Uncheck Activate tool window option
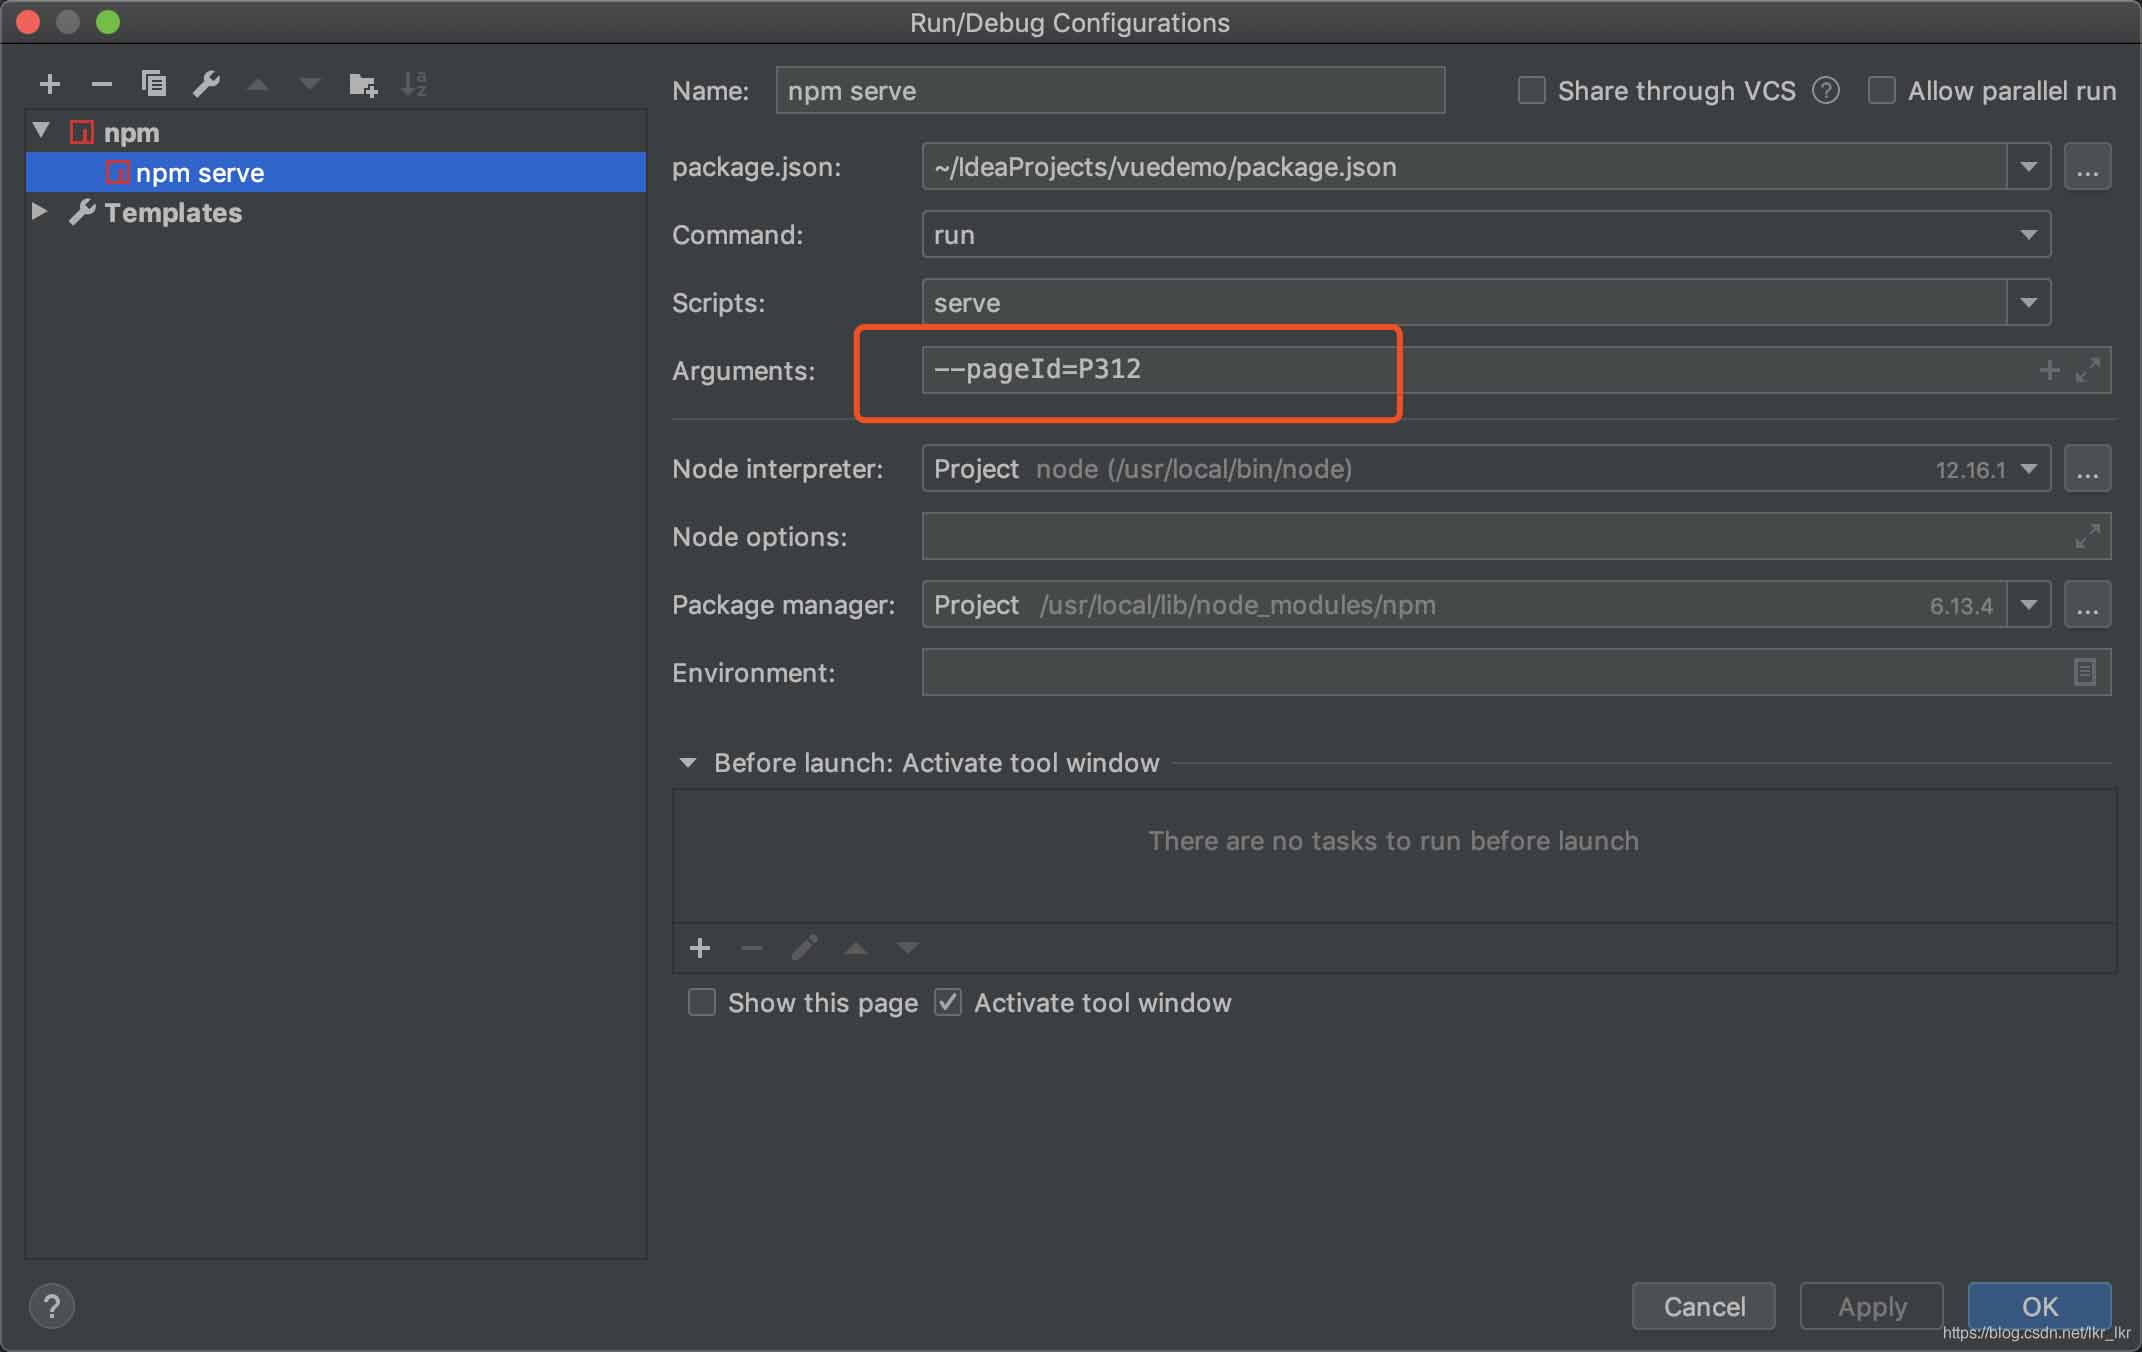 [x=948, y=1002]
